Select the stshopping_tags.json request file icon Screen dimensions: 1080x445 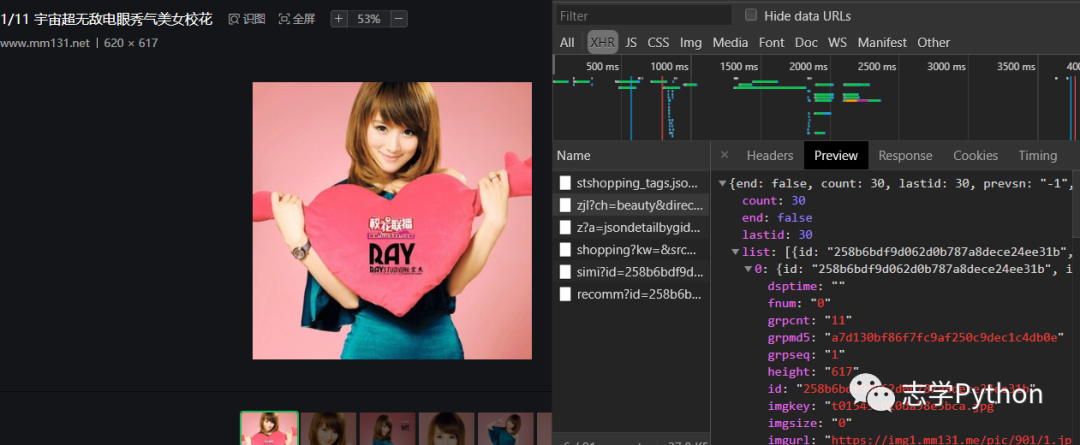[566, 183]
